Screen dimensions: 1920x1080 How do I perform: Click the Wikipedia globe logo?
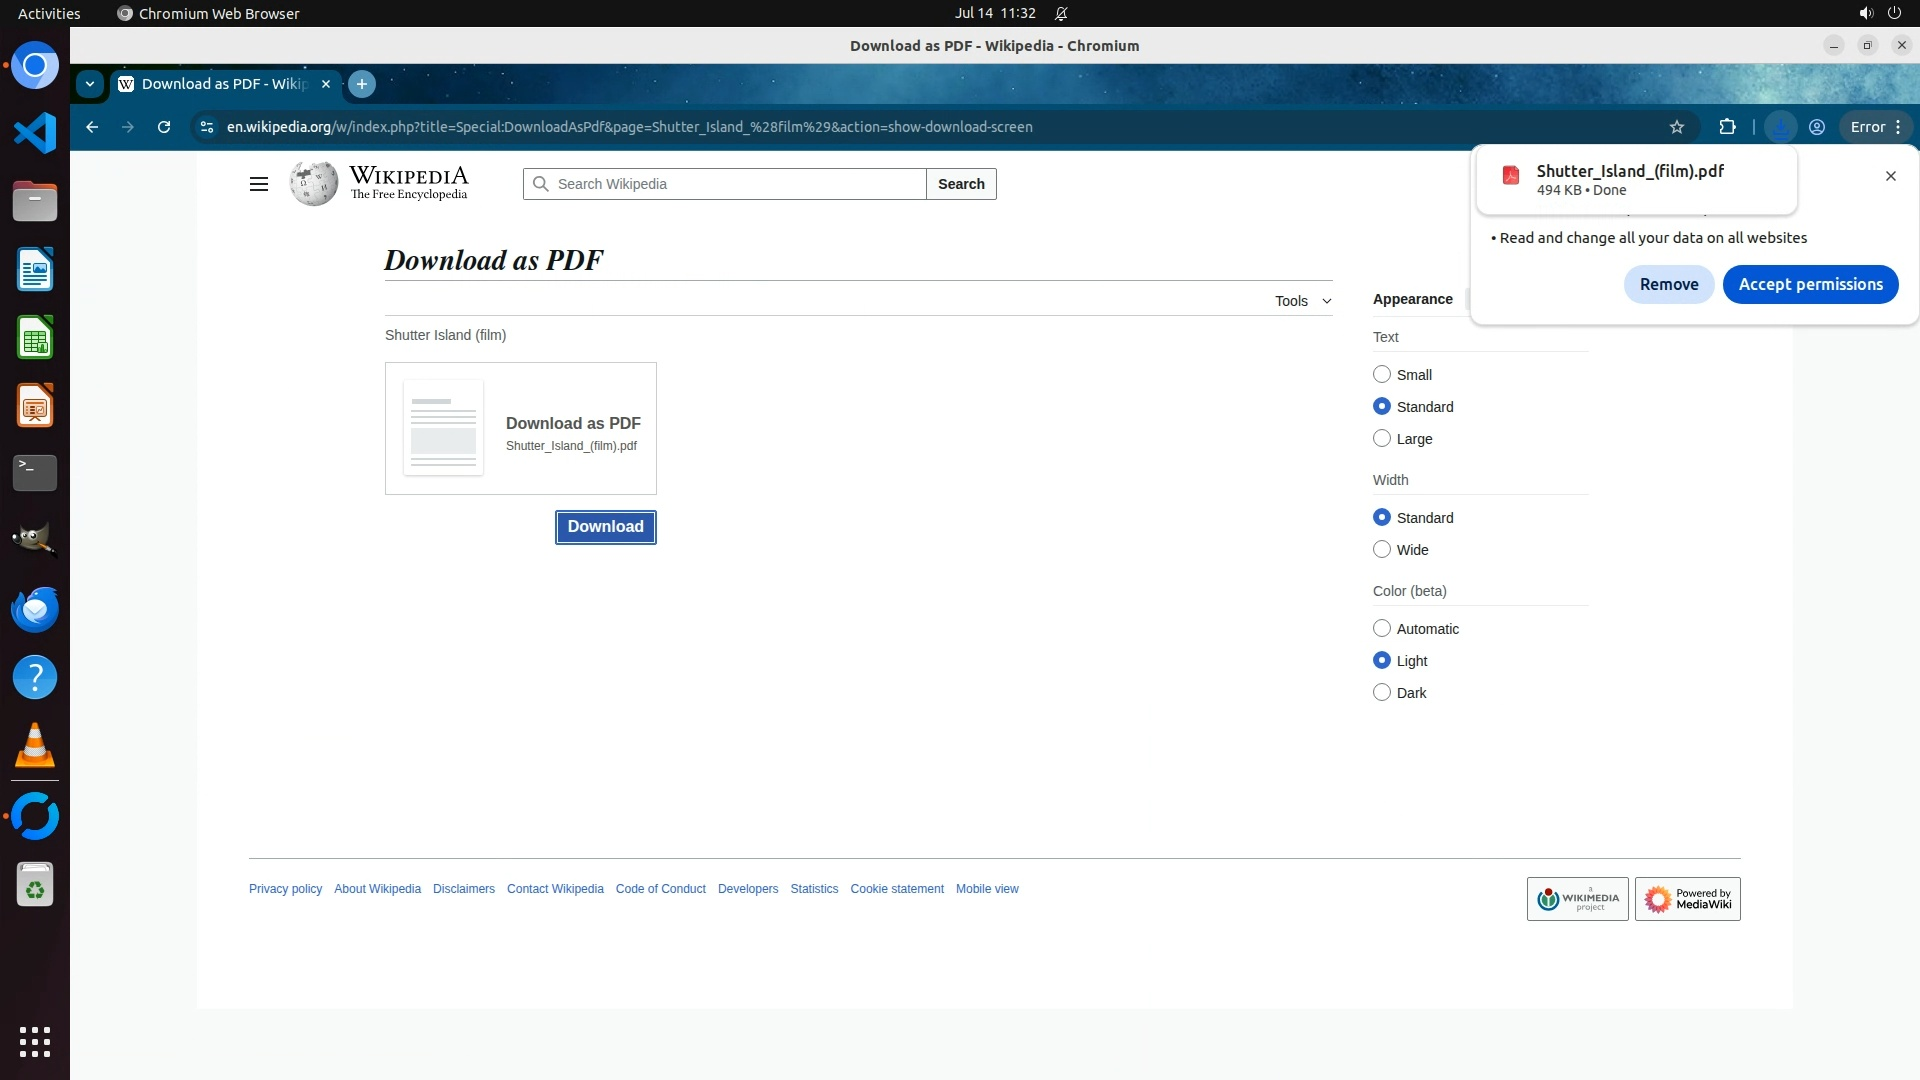point(314,184)
